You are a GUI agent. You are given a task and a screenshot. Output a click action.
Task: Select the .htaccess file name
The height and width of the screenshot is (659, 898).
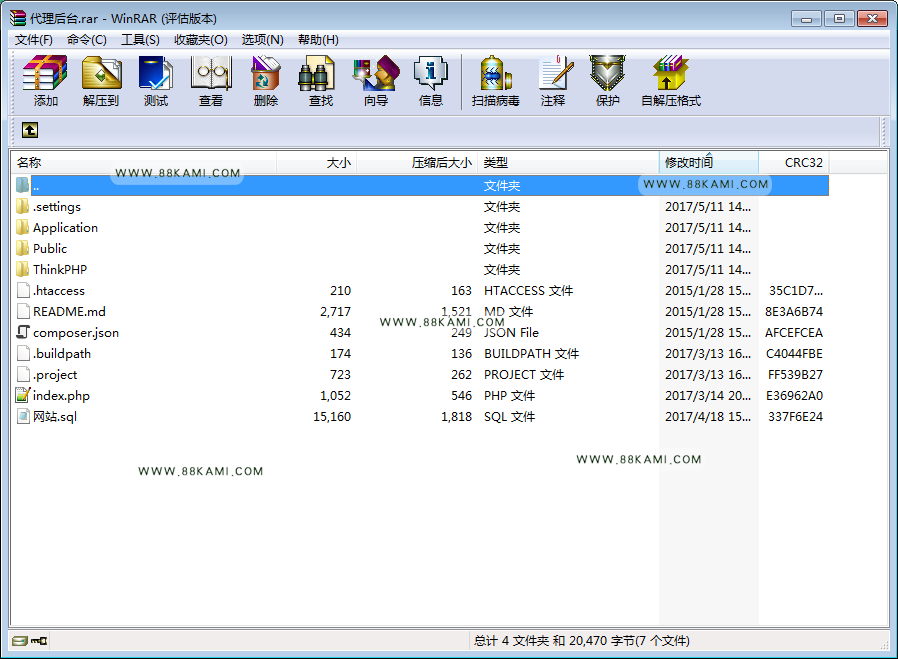[x=58, y=291]
